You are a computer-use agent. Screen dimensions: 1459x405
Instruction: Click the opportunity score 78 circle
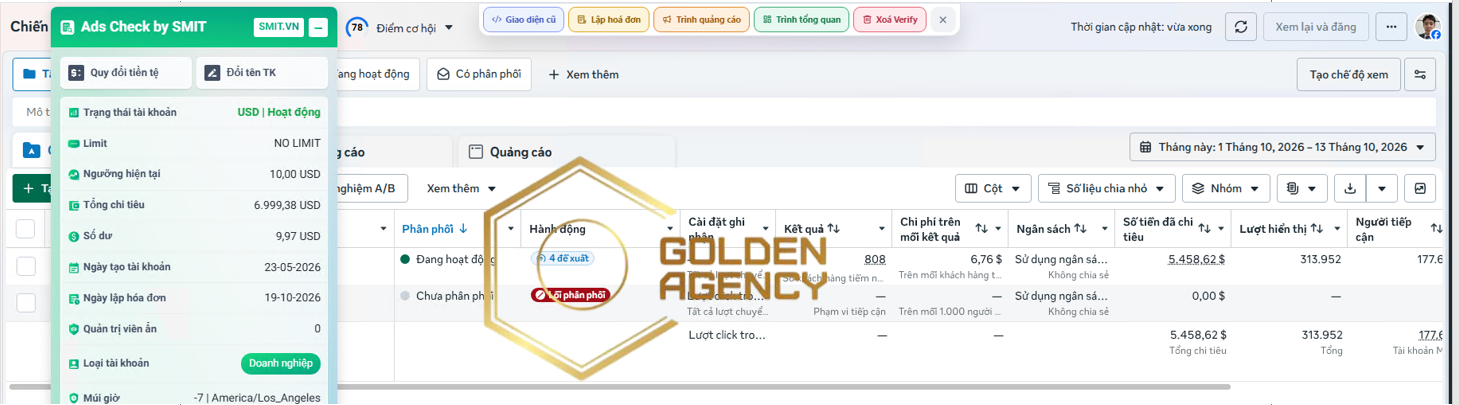(x=356, y=28)
